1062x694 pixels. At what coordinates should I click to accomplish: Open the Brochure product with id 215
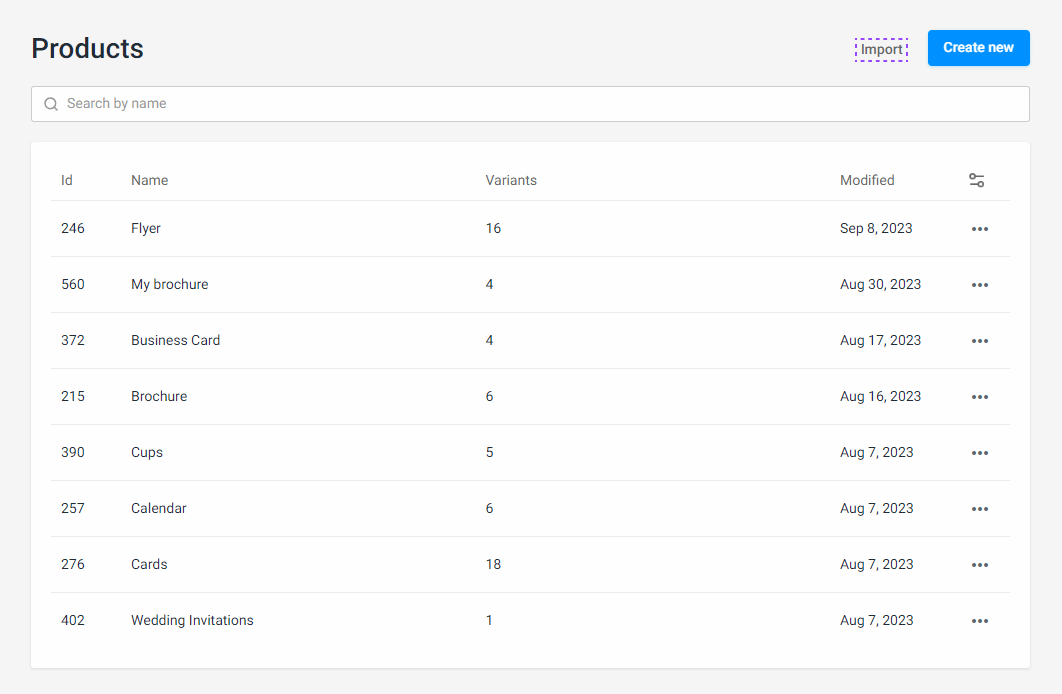pos(159,396)
